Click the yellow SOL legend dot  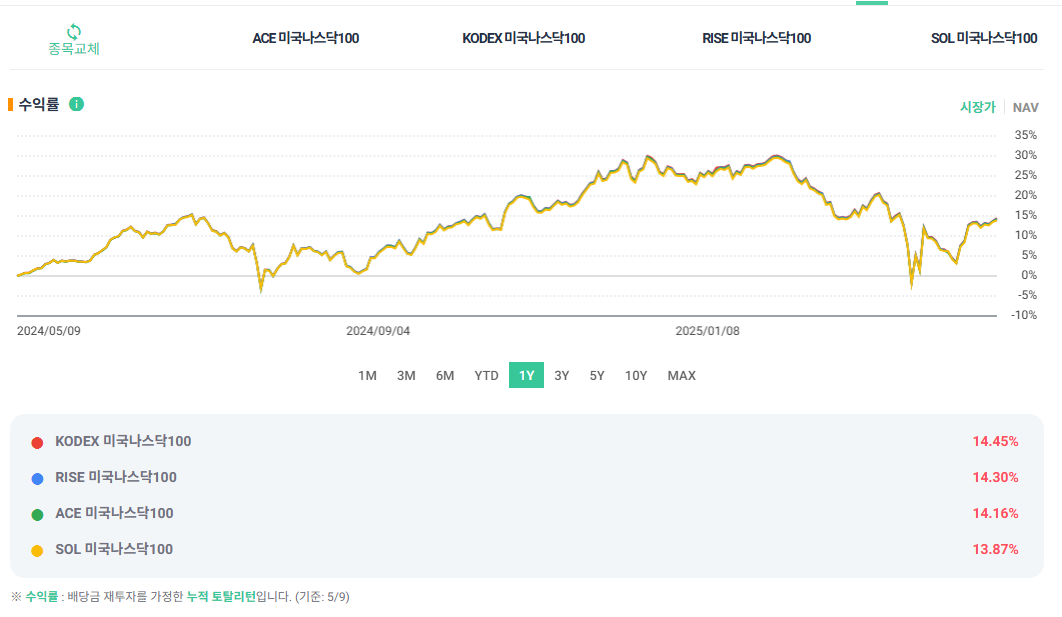37,551
